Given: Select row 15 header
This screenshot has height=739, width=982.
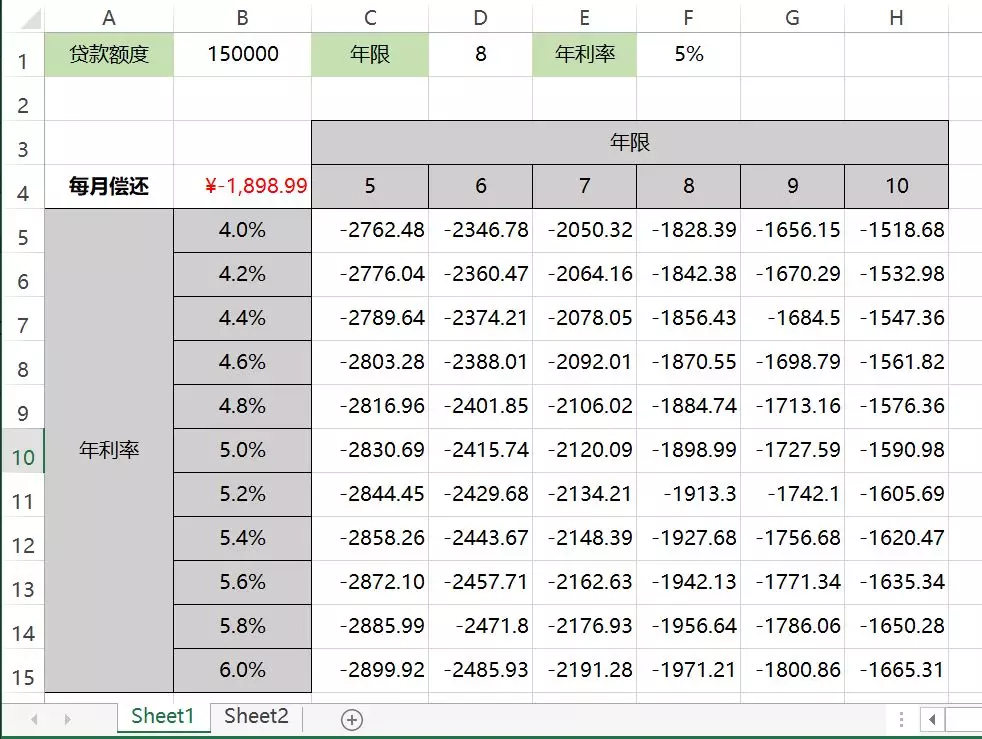Looking at the screenshot, I should [x=23, y=671].
